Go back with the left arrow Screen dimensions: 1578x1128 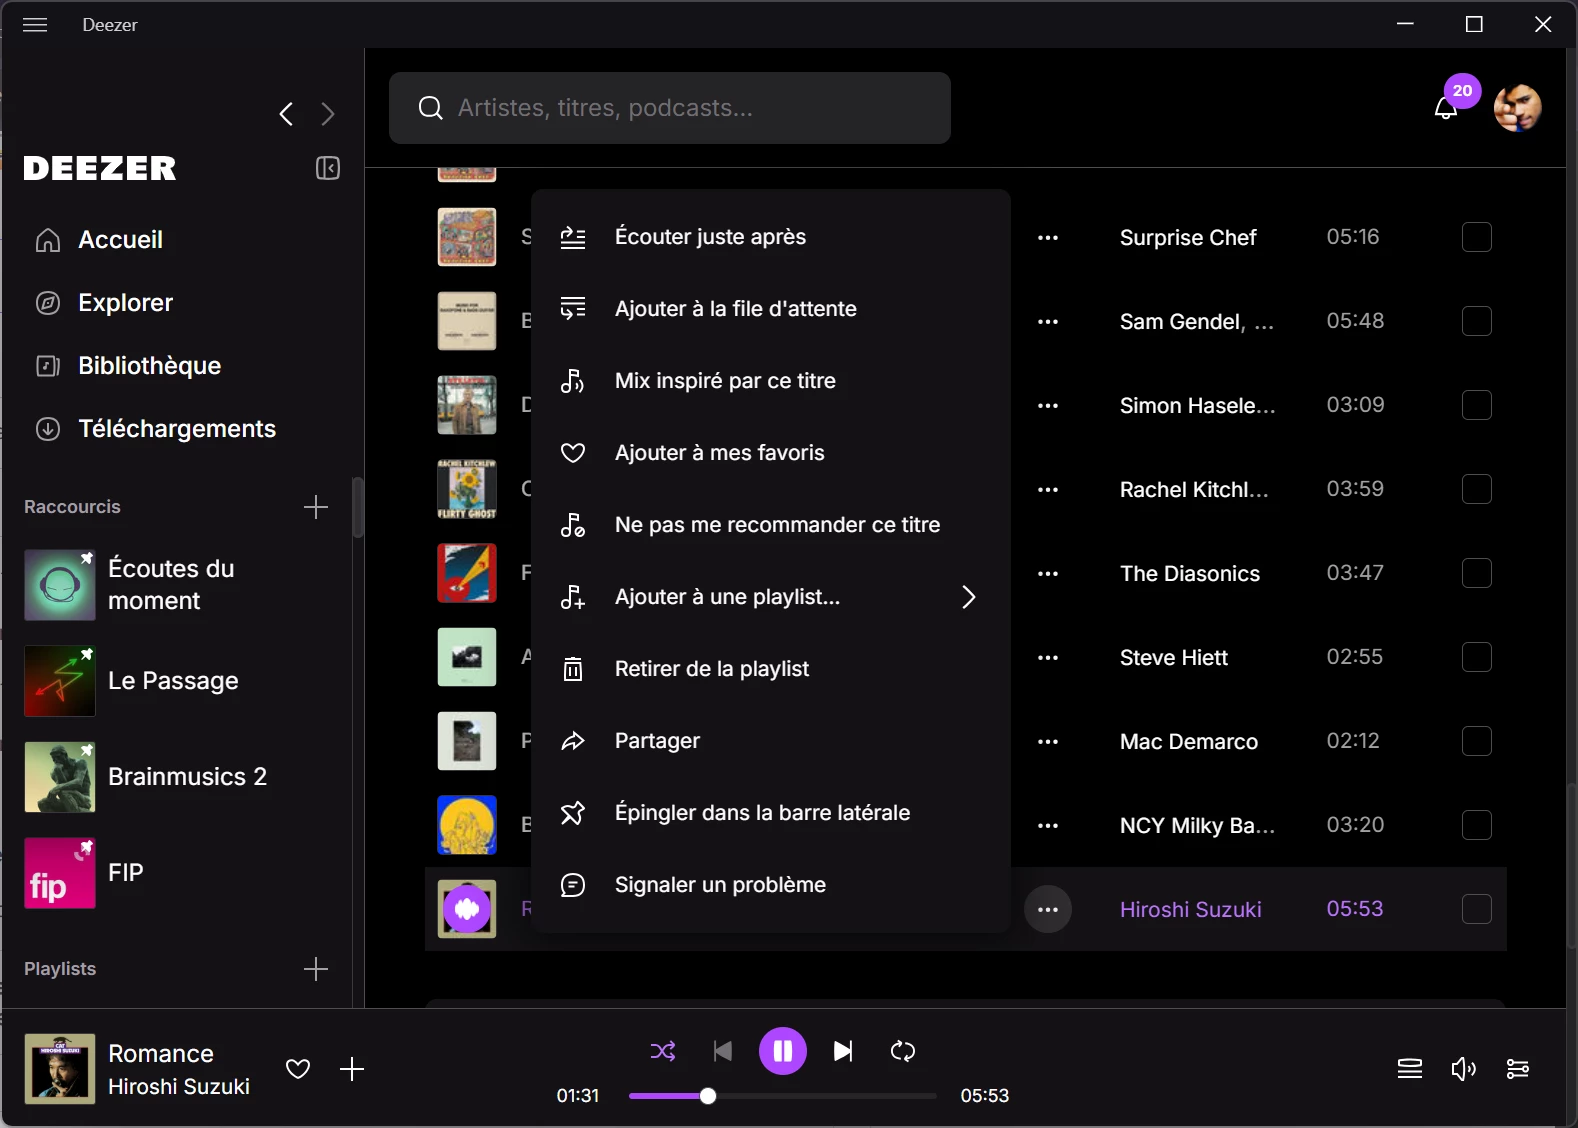pyautogui.click(x=287, y=114)
